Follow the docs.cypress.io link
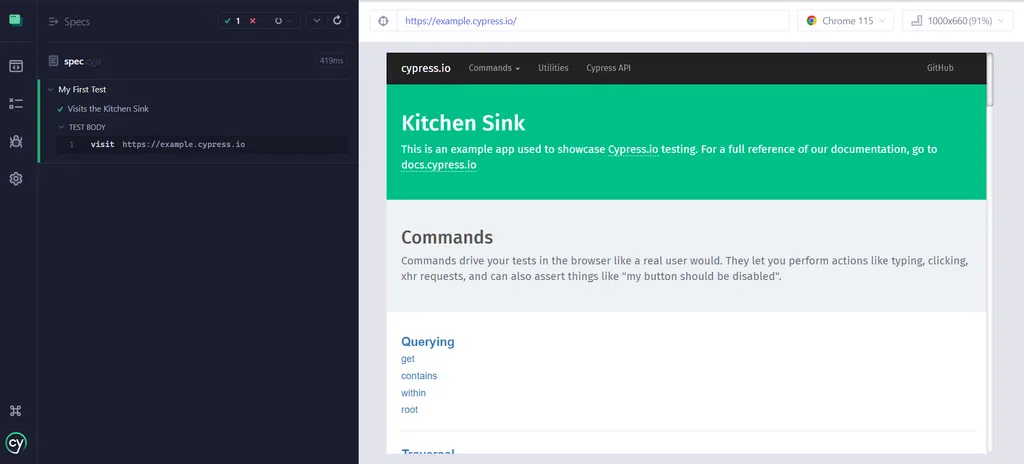 pos(438,165)
